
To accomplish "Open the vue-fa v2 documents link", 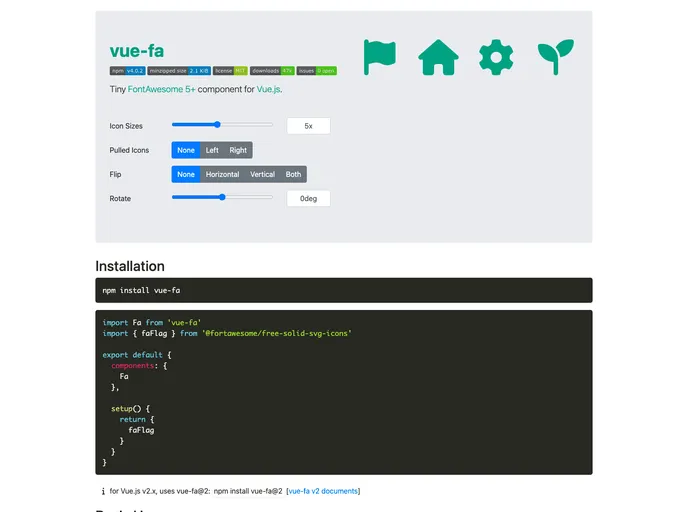I will click(323, 491).
